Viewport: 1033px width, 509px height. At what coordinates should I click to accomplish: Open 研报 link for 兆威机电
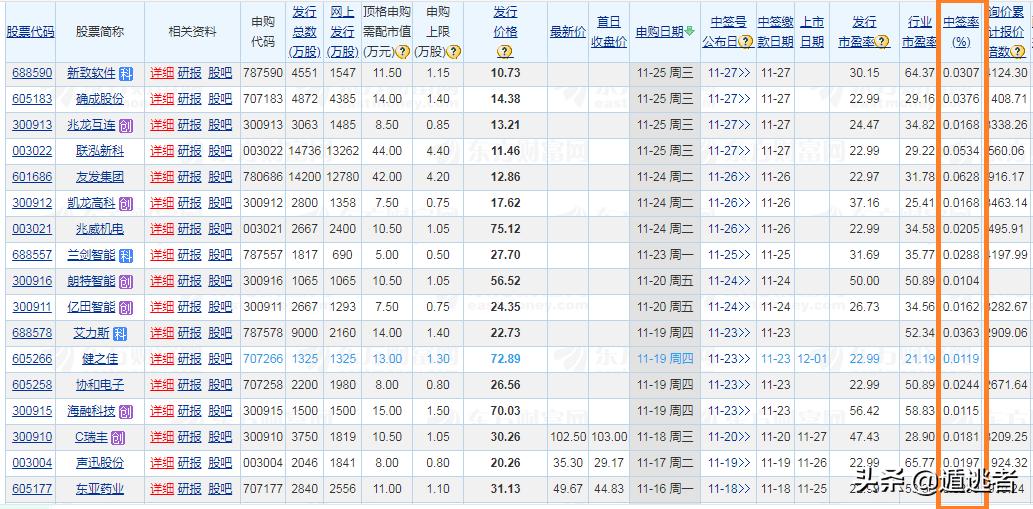tap(190, 230)
